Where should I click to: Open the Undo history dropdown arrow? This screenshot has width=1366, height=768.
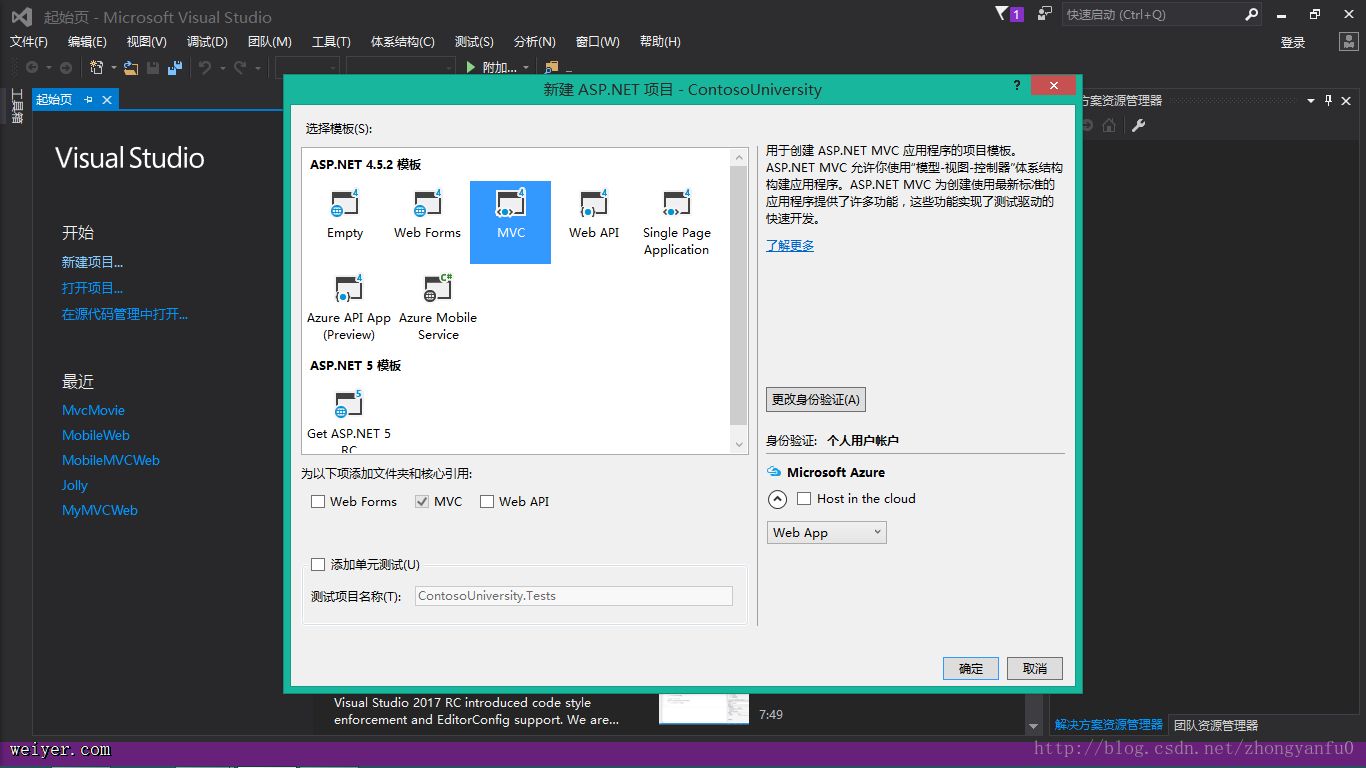tap(221, 68)
